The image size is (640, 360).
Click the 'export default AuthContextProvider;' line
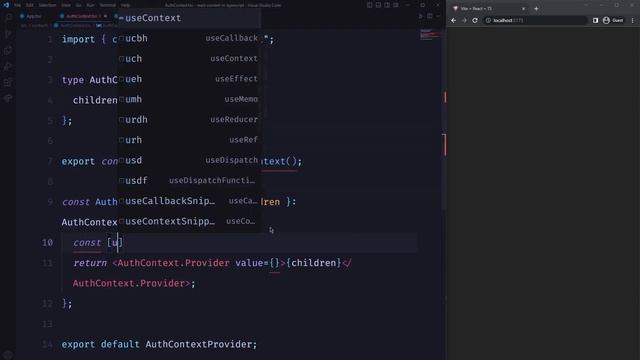point(159,344)
